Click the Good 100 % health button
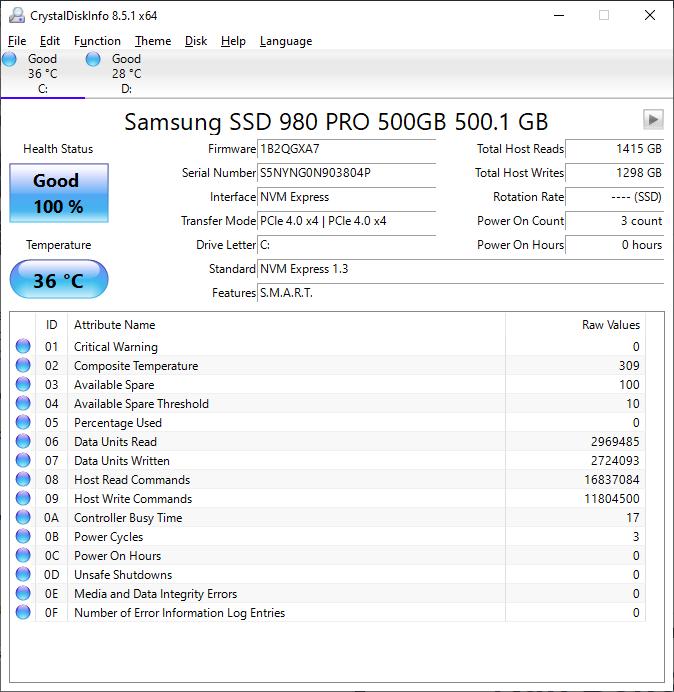 (59, 193)
